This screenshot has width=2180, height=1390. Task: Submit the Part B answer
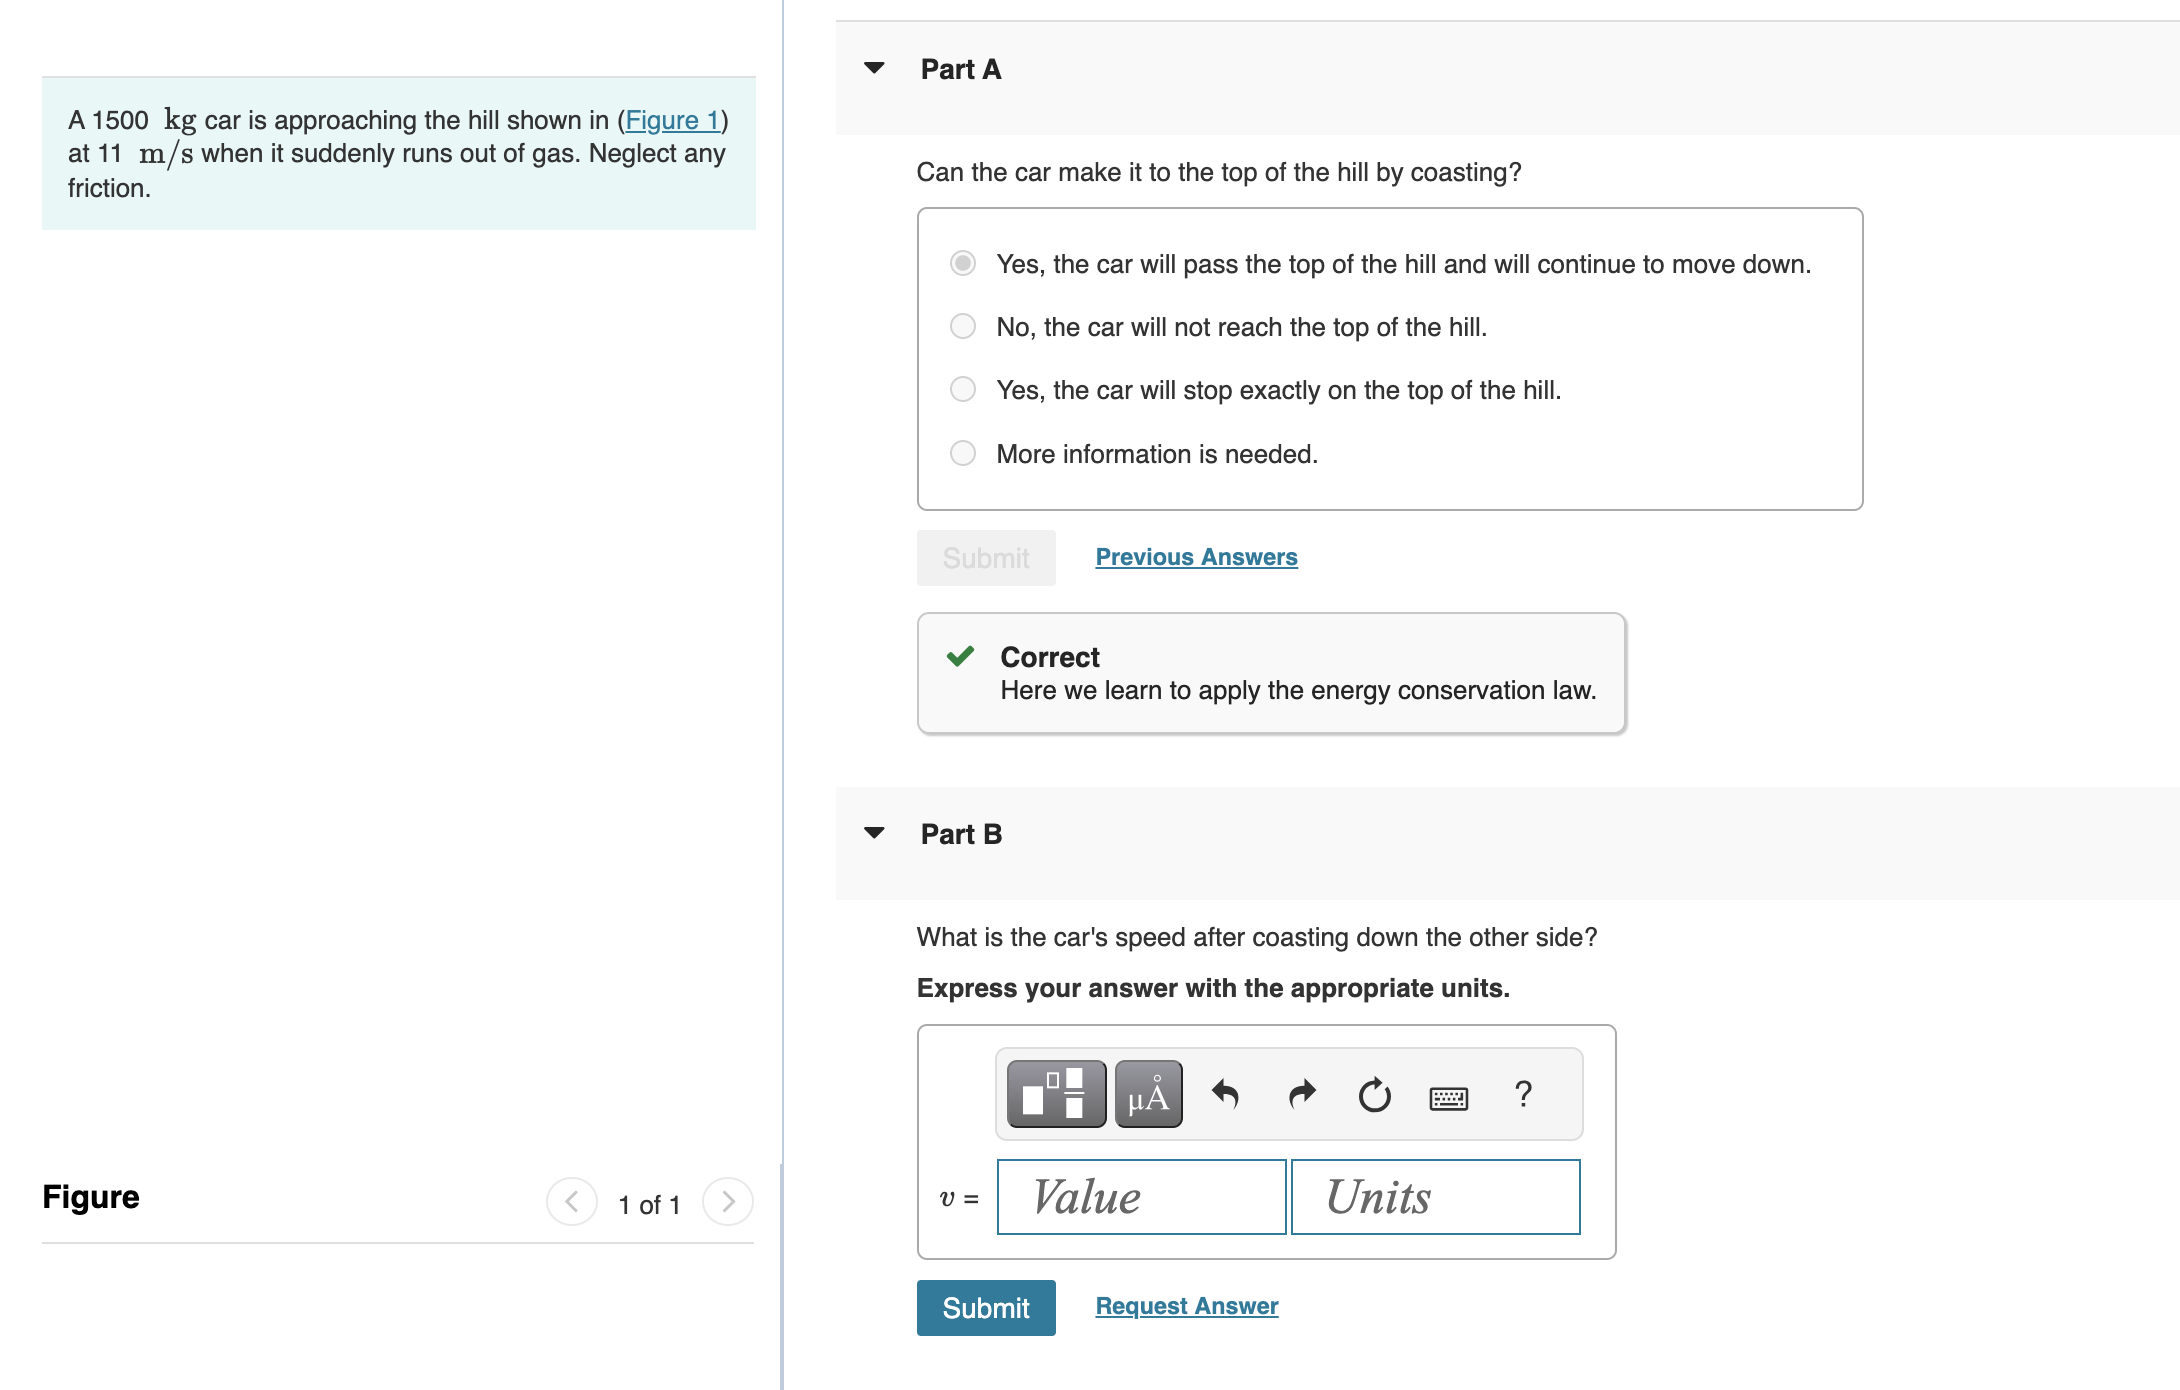[985, 1307]
